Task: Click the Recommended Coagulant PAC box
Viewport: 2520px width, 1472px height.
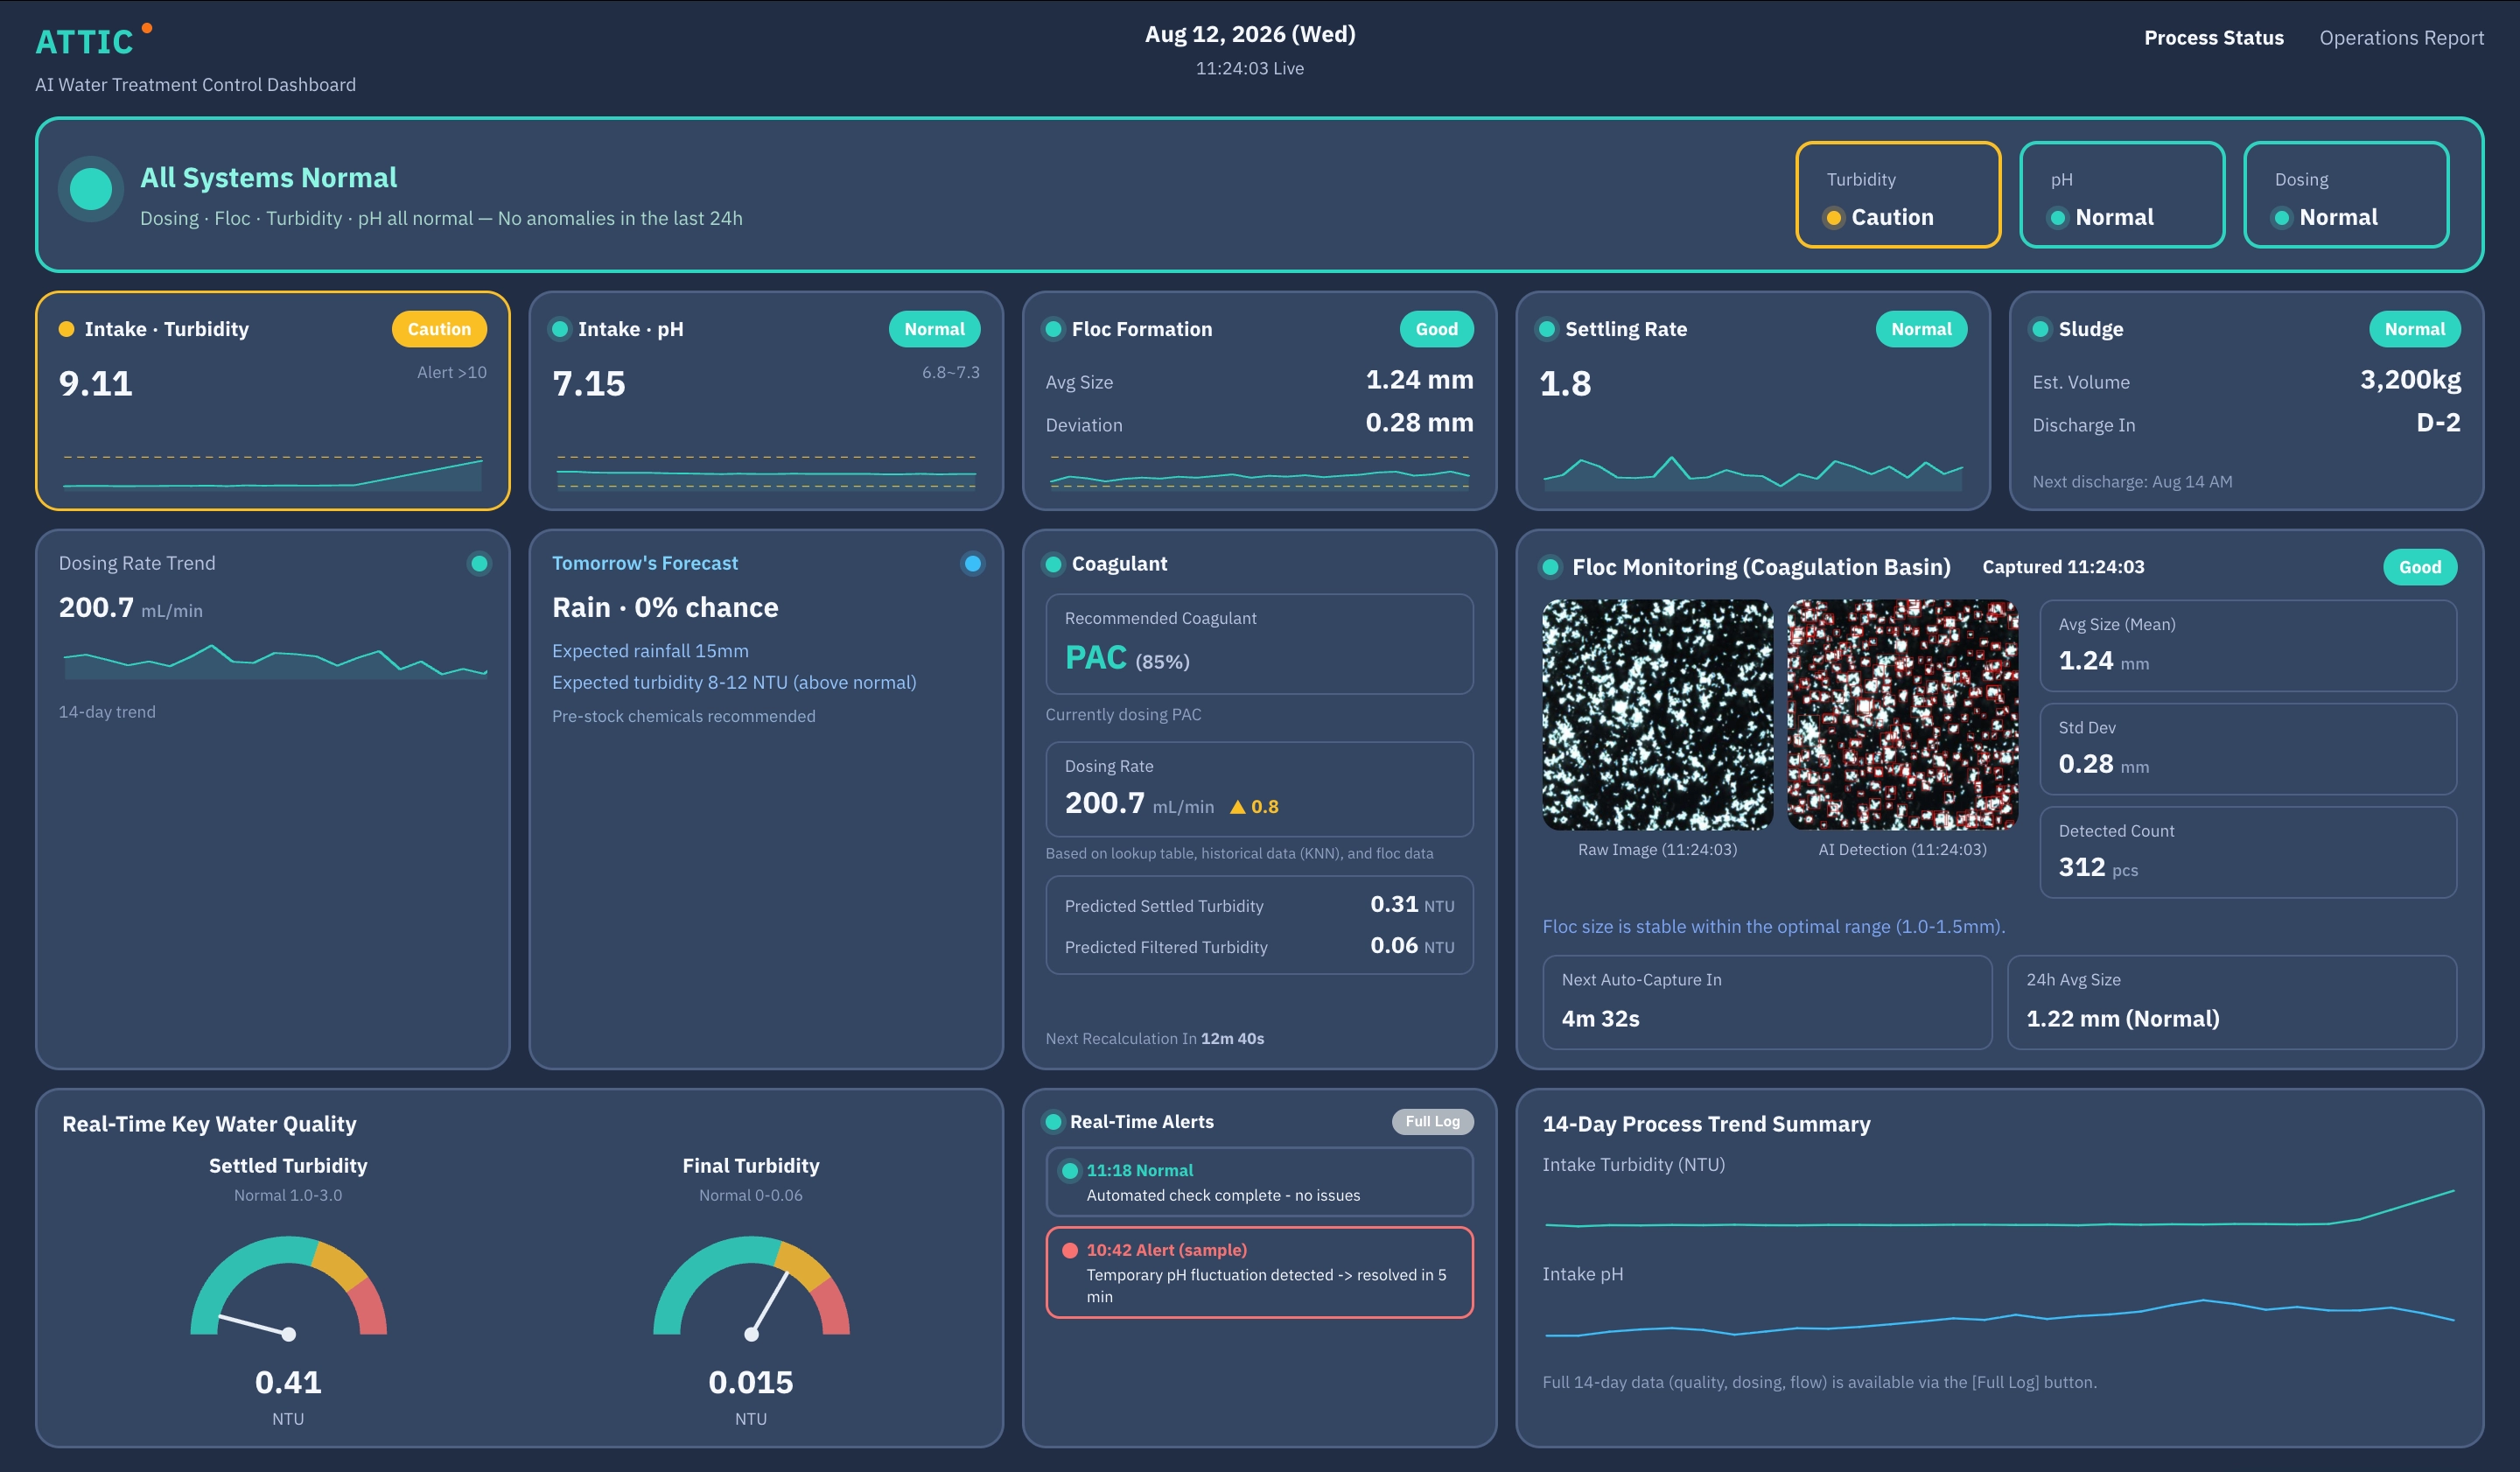Action: coord(1259,644)
